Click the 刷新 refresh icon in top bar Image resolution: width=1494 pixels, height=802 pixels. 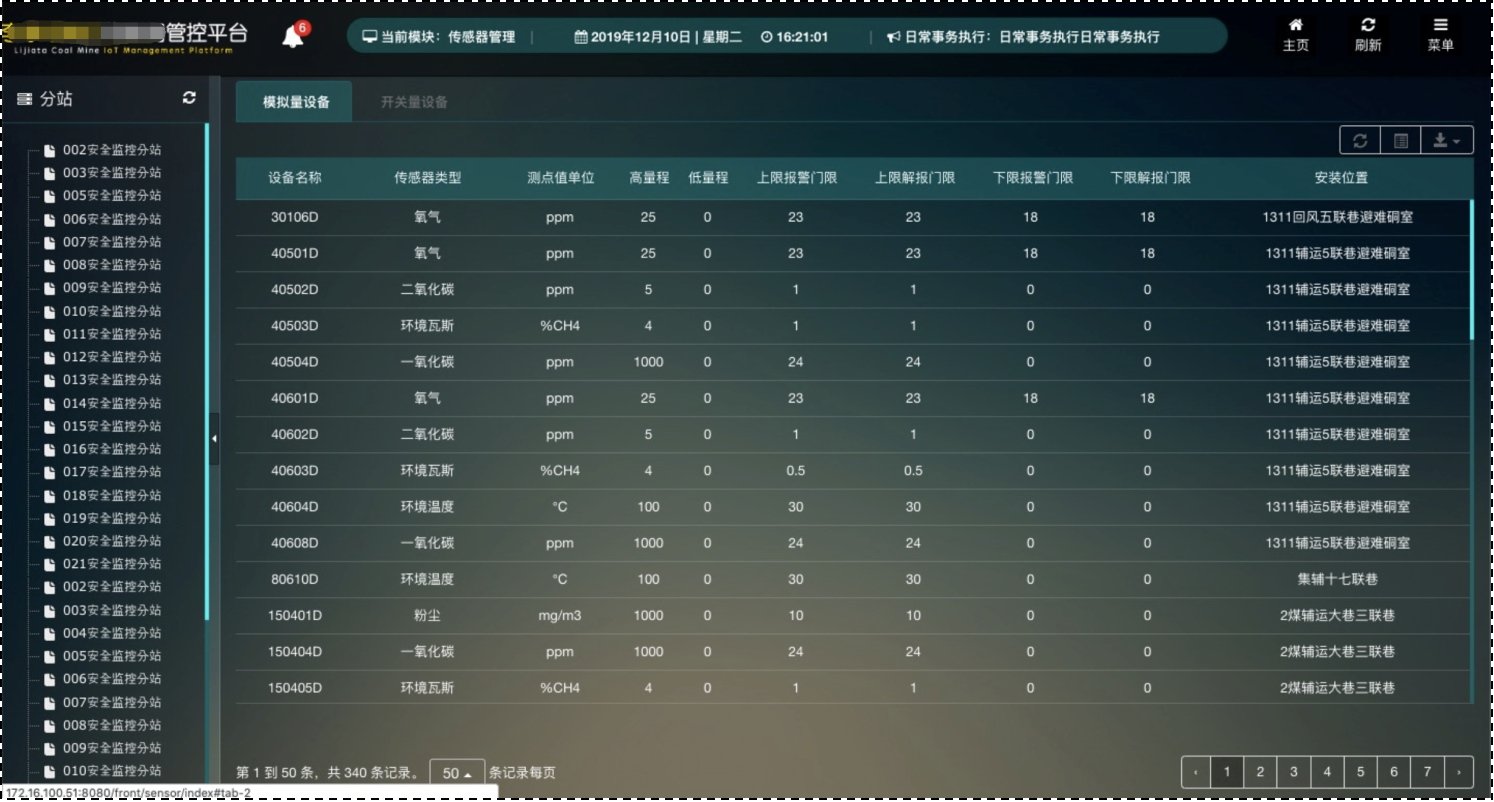coord(1368,35)
